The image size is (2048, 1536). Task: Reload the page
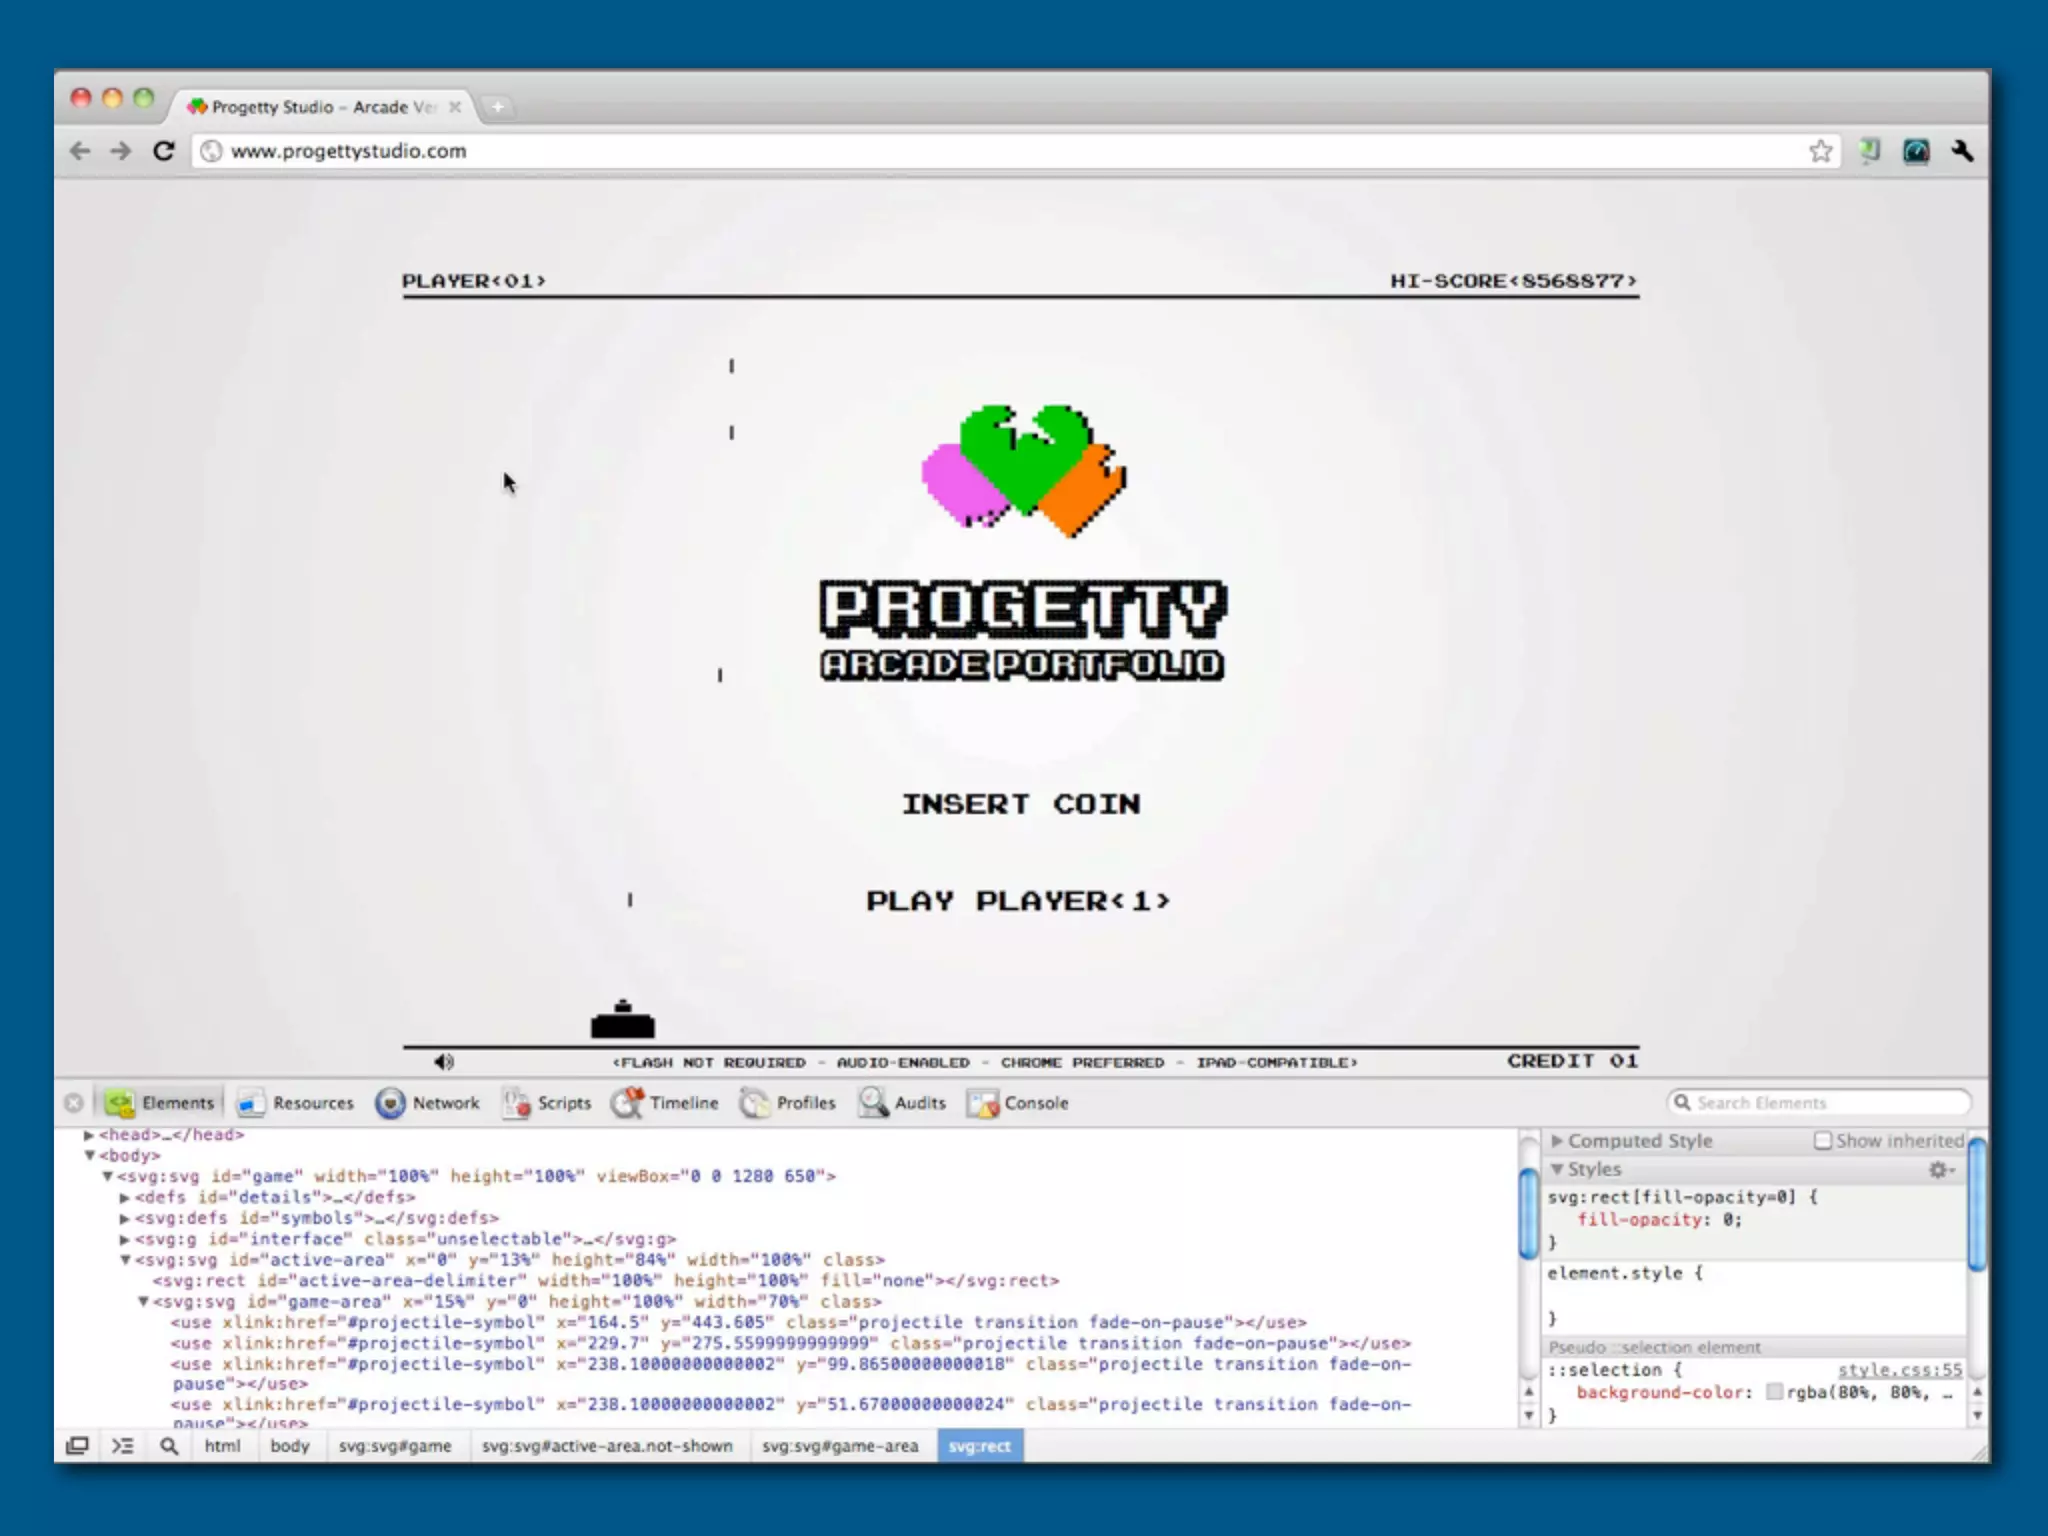(164, 151)
